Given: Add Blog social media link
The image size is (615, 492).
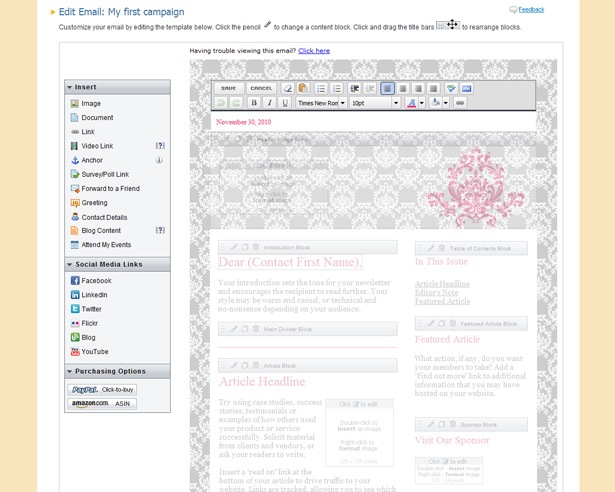Looking at the screenshot, I should coord(83,337).
